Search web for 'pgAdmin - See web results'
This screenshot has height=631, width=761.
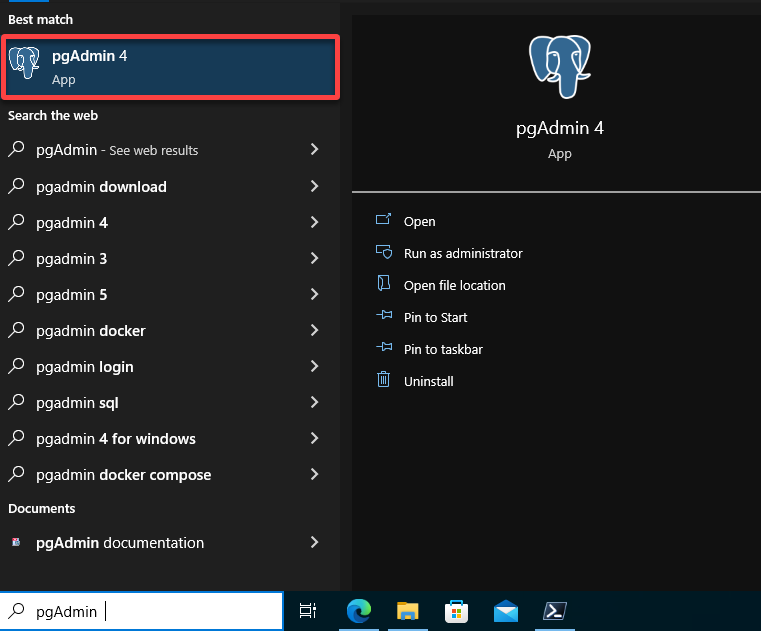tap(117, 150)
